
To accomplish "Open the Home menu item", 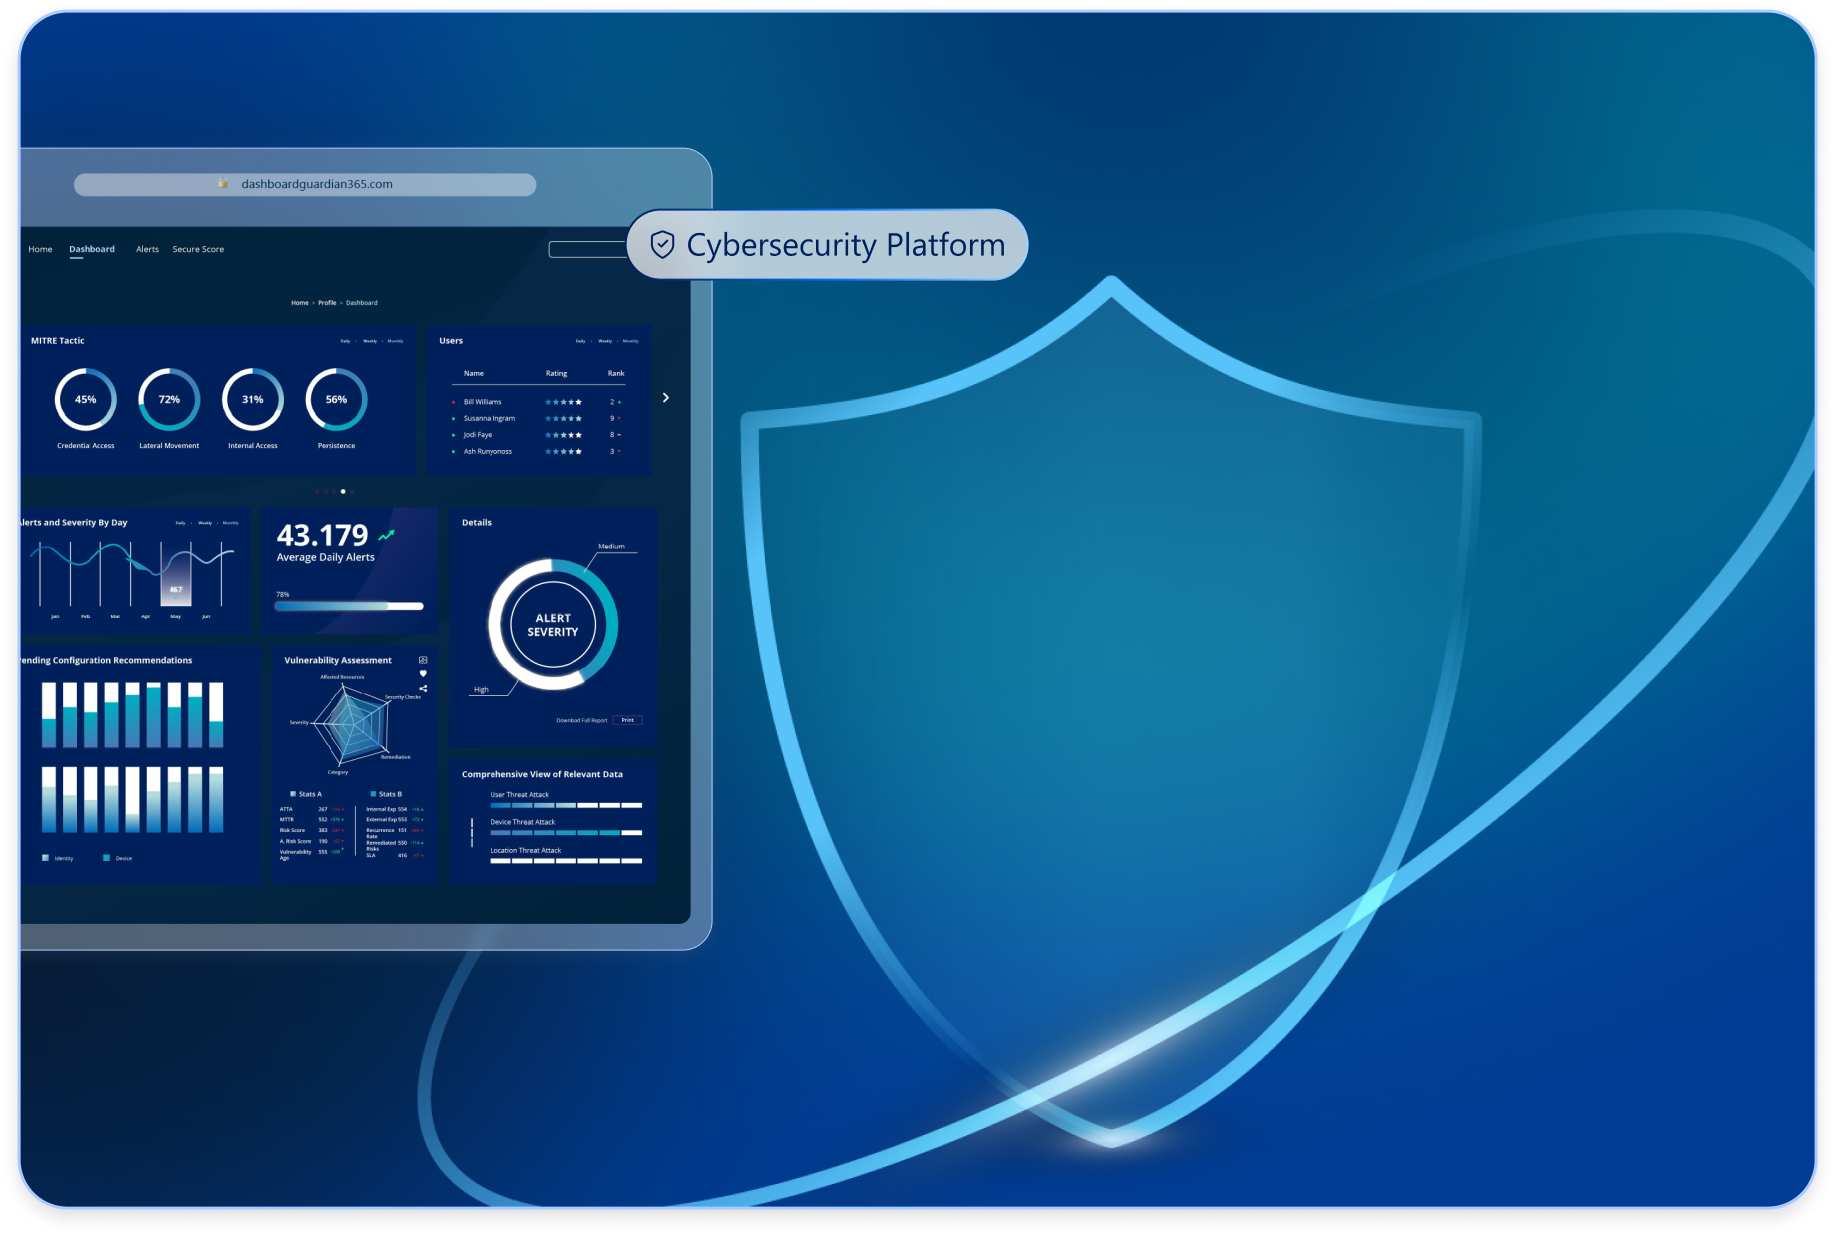I will click(40, 249).
